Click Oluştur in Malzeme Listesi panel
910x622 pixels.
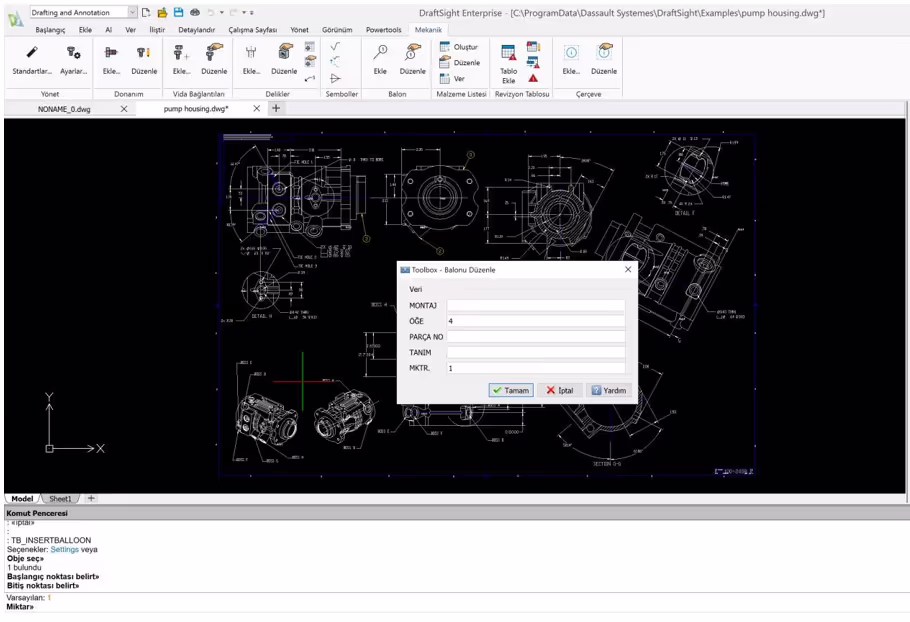click(459, 46)
